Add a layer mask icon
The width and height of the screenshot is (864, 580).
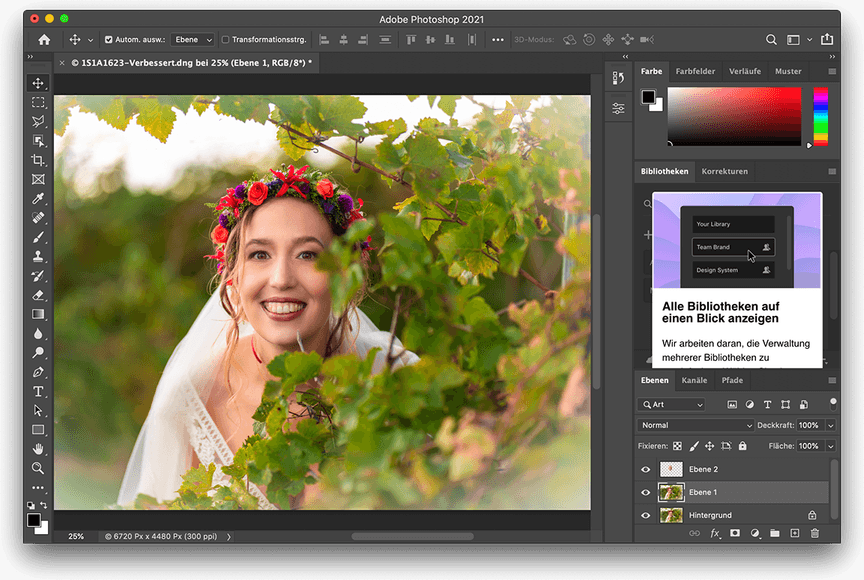tap(735, 533)
